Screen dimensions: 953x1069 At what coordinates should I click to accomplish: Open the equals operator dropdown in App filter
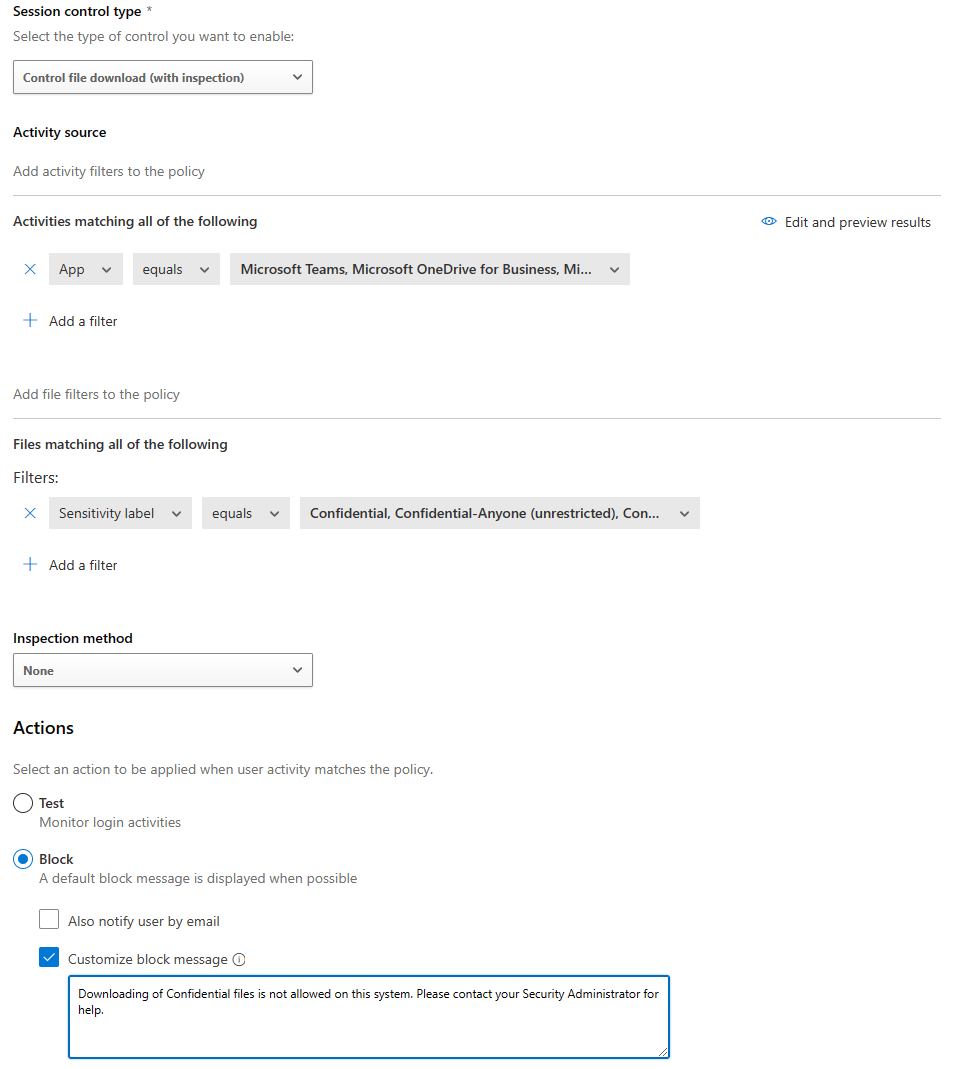tap(177, 269)
